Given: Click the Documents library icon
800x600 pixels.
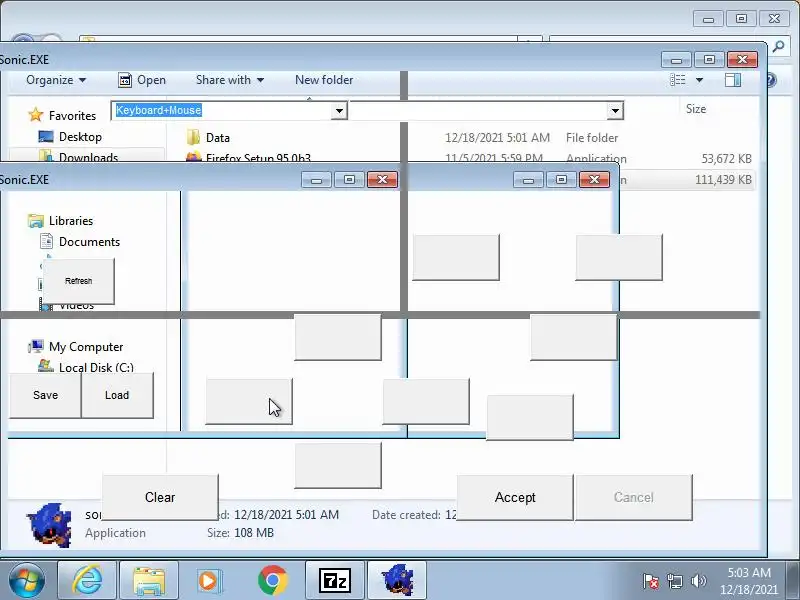Looking at the screenshot, I should (x=46, y=241).
